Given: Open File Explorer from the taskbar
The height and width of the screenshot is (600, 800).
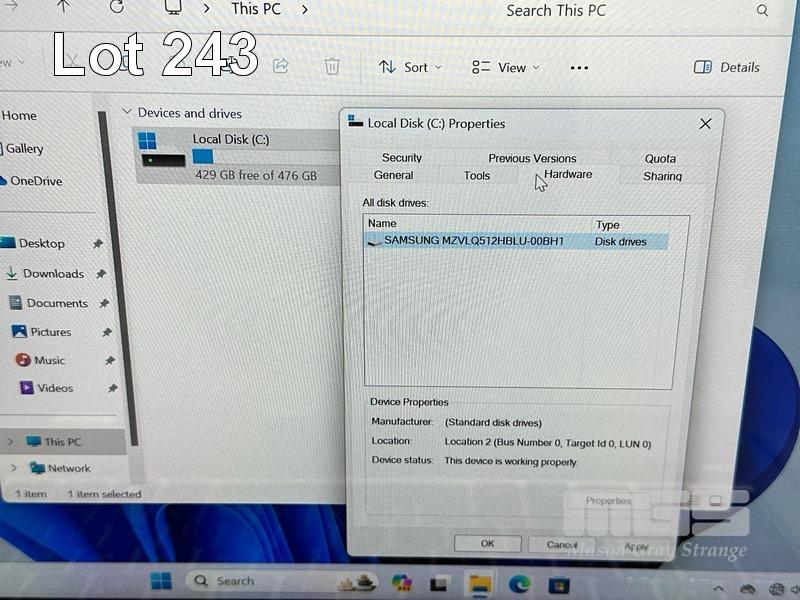Looking at the screenshot, I should (x=481, y=582).
